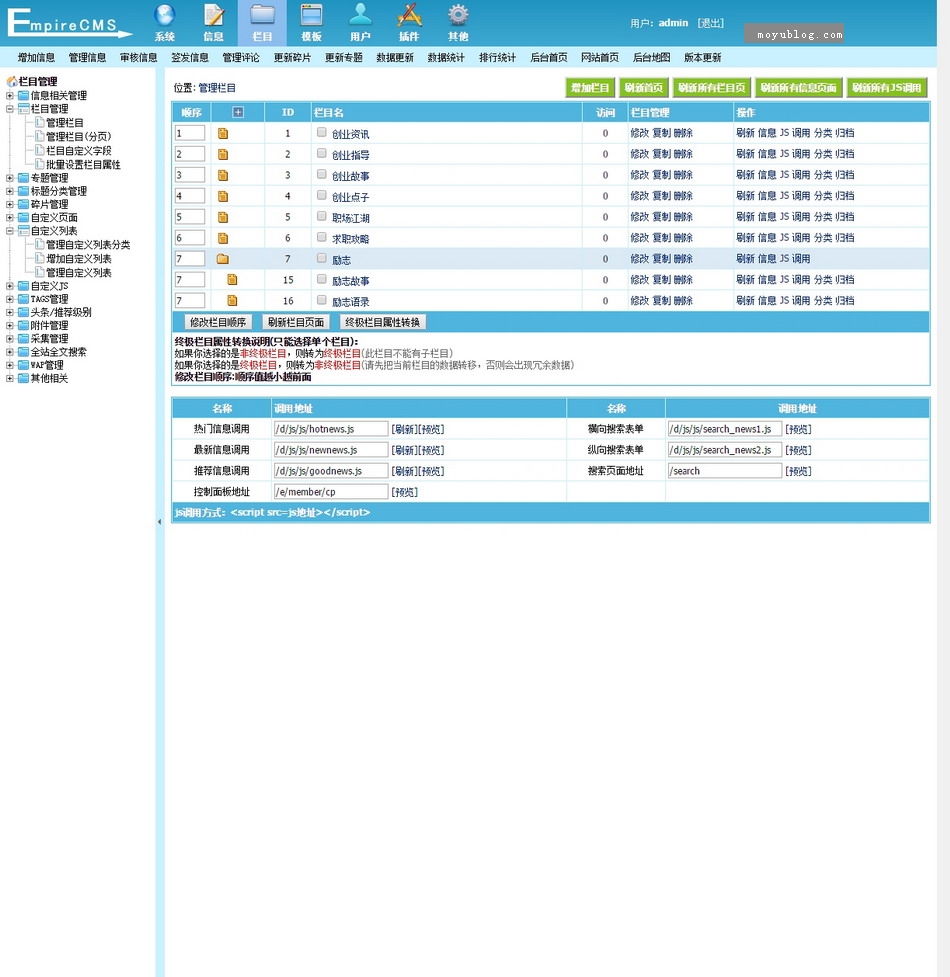The image size is (950, 977).
Task: Open the 用户 person icon in header
Action: pyautogui.click(x=360, y=15)
